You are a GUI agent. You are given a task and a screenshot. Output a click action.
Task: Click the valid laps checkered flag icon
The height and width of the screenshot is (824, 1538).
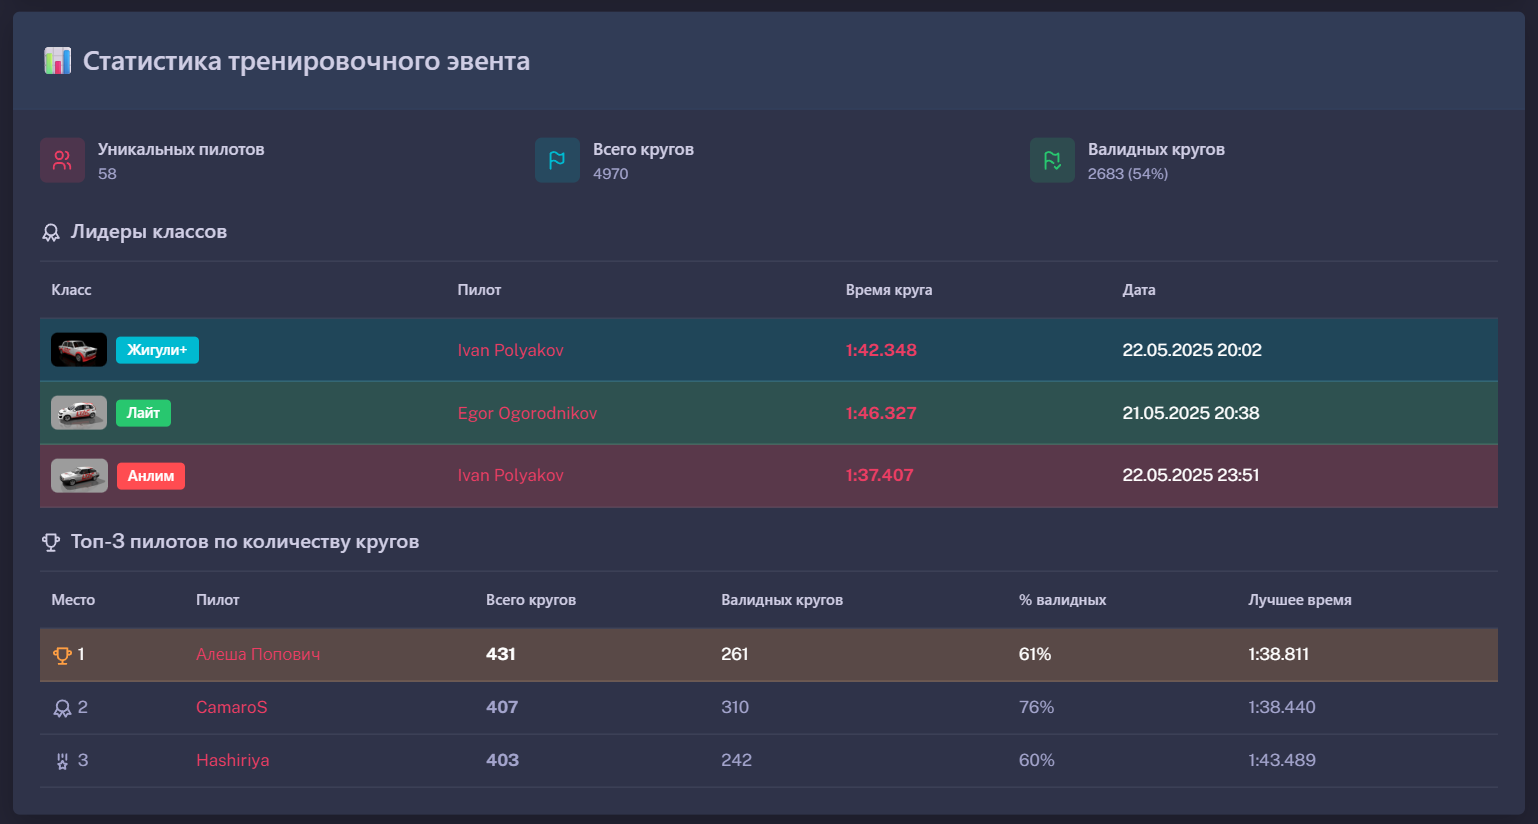1052,160
